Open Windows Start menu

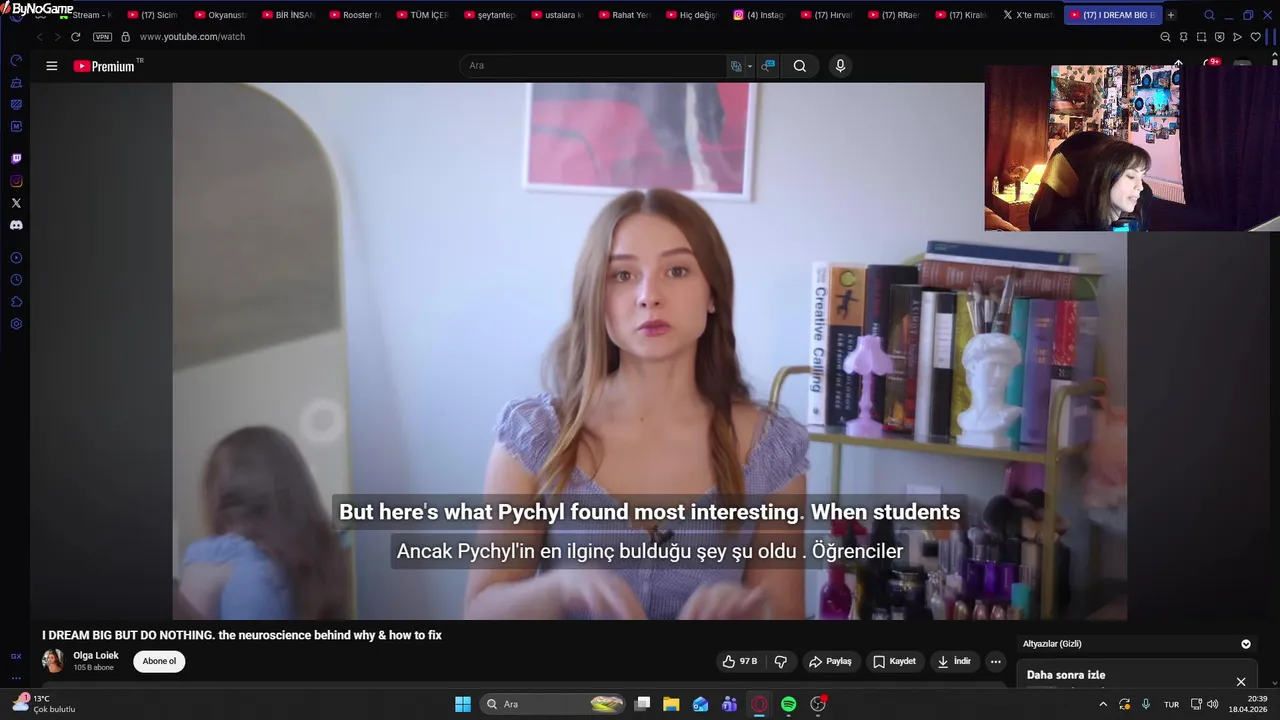click(463, 704)
